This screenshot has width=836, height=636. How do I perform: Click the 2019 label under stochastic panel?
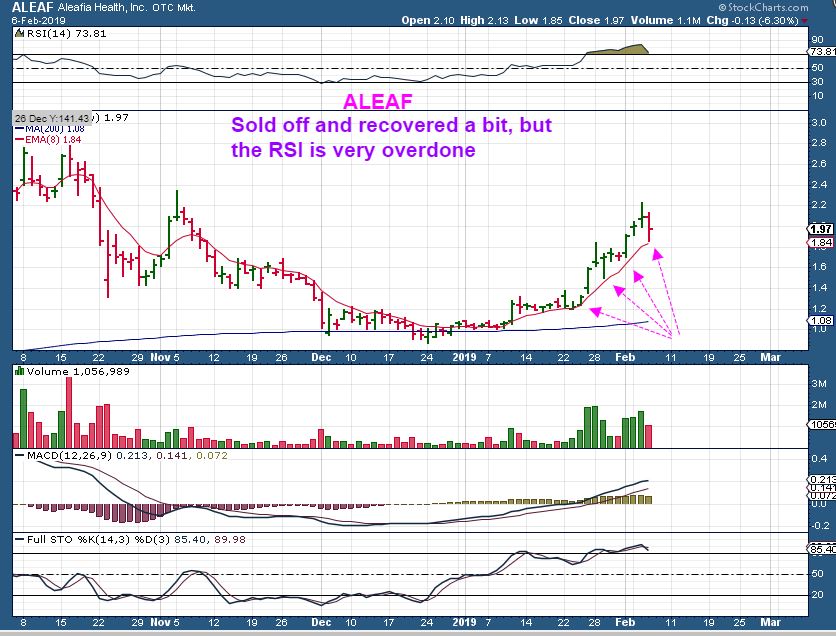tap(464, 622)
